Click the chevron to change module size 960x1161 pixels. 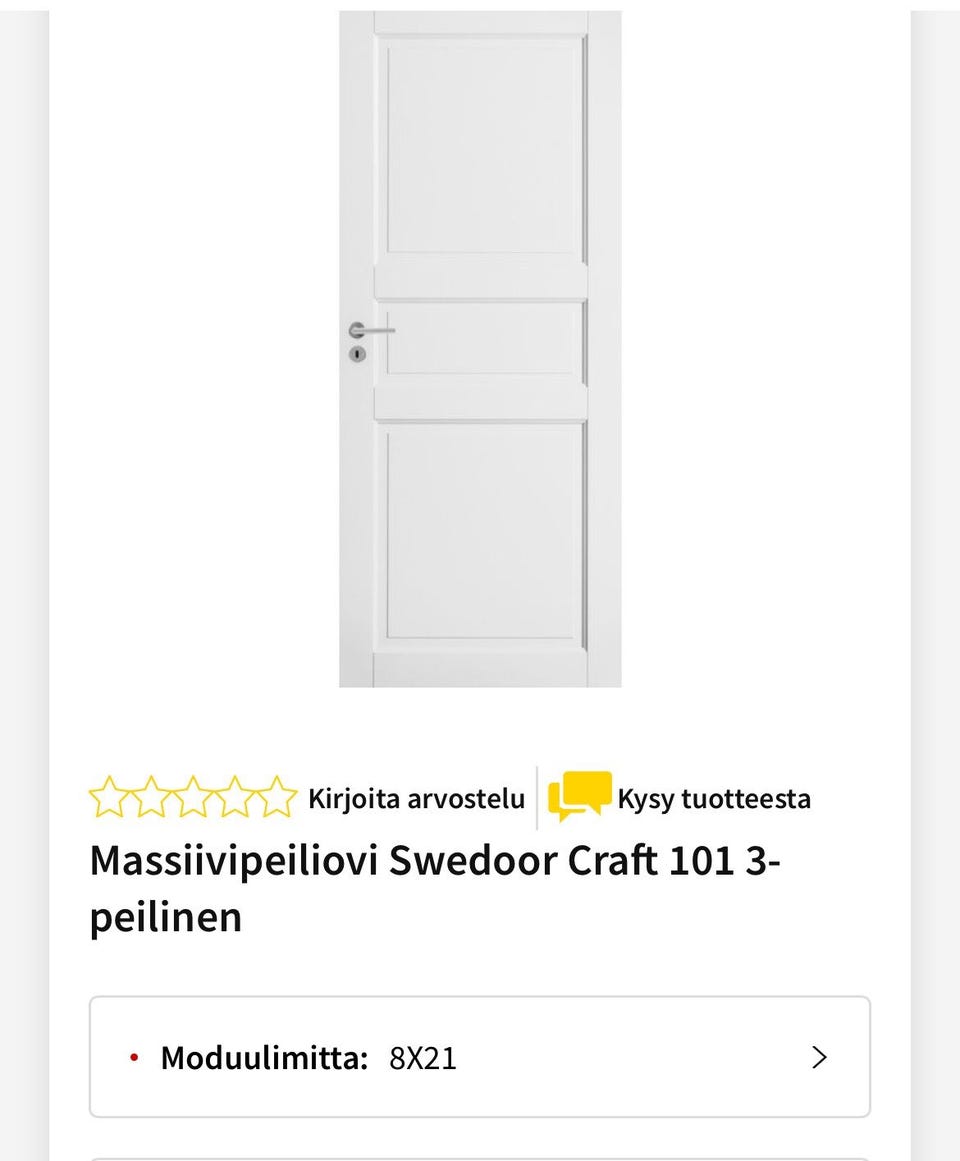[819, 1057]
